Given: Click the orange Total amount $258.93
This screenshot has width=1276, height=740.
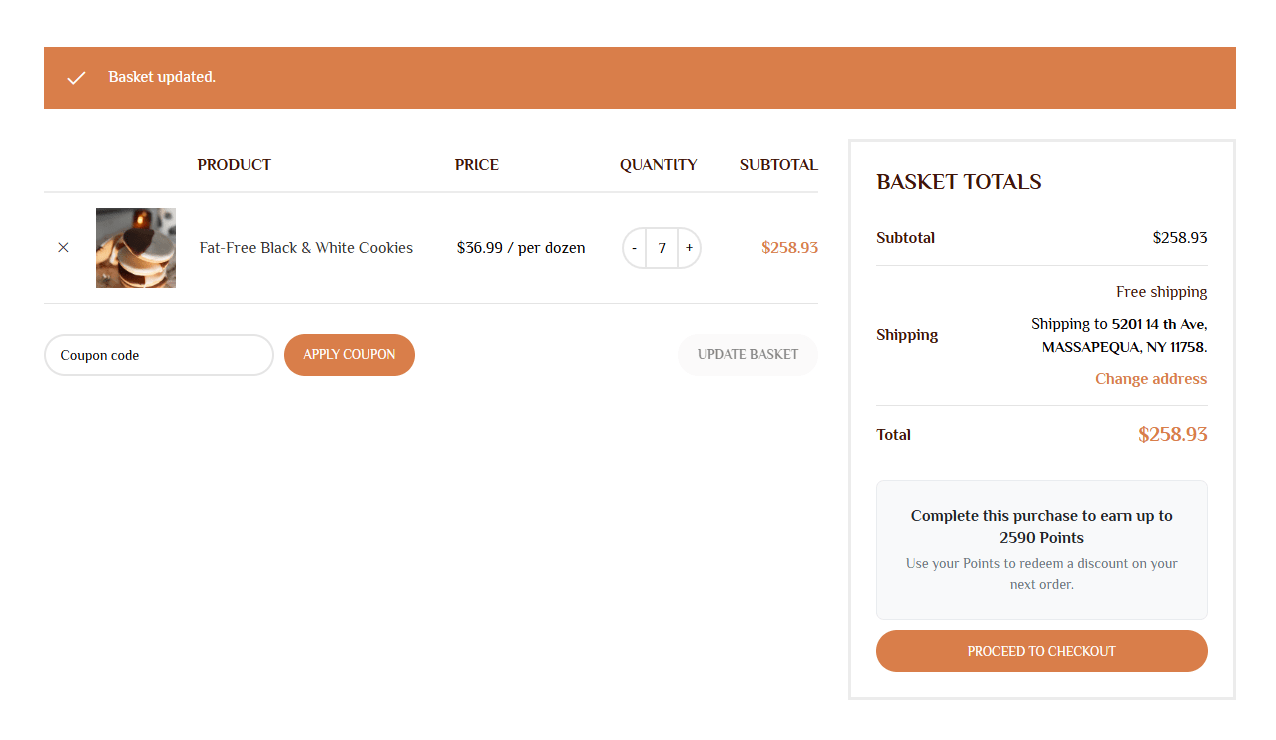Looking at the screenshot, I should (1172, 435).
